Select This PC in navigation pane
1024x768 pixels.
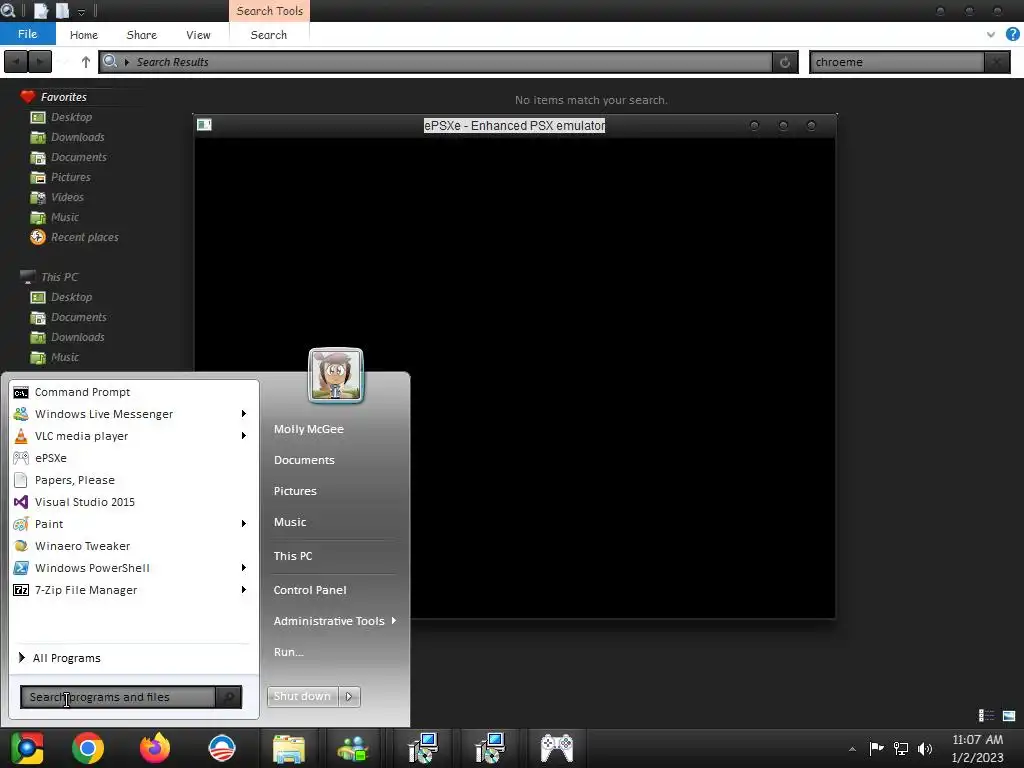click(x=49, y=277)
